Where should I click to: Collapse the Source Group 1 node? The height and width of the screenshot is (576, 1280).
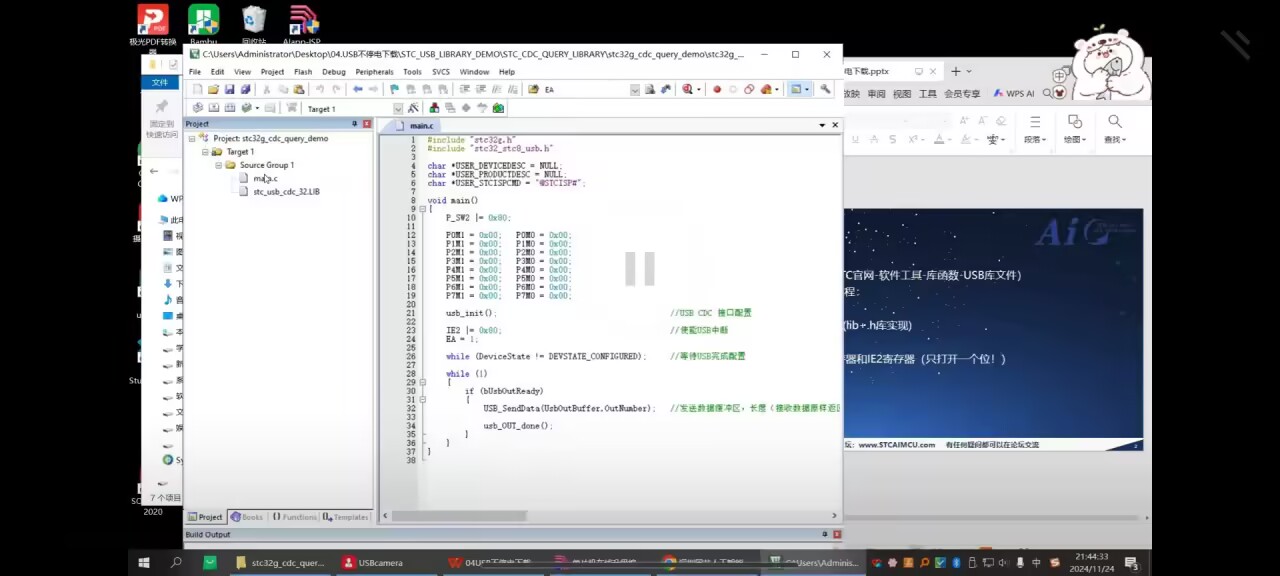tap(218, 165)
